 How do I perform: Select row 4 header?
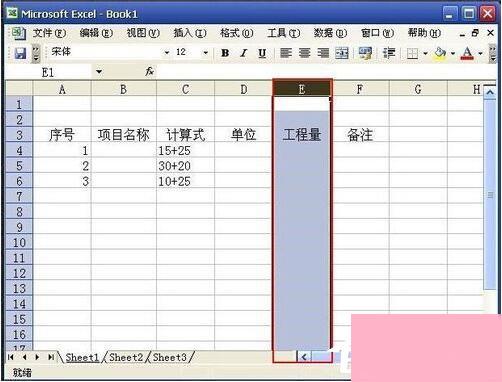(19, 151)
